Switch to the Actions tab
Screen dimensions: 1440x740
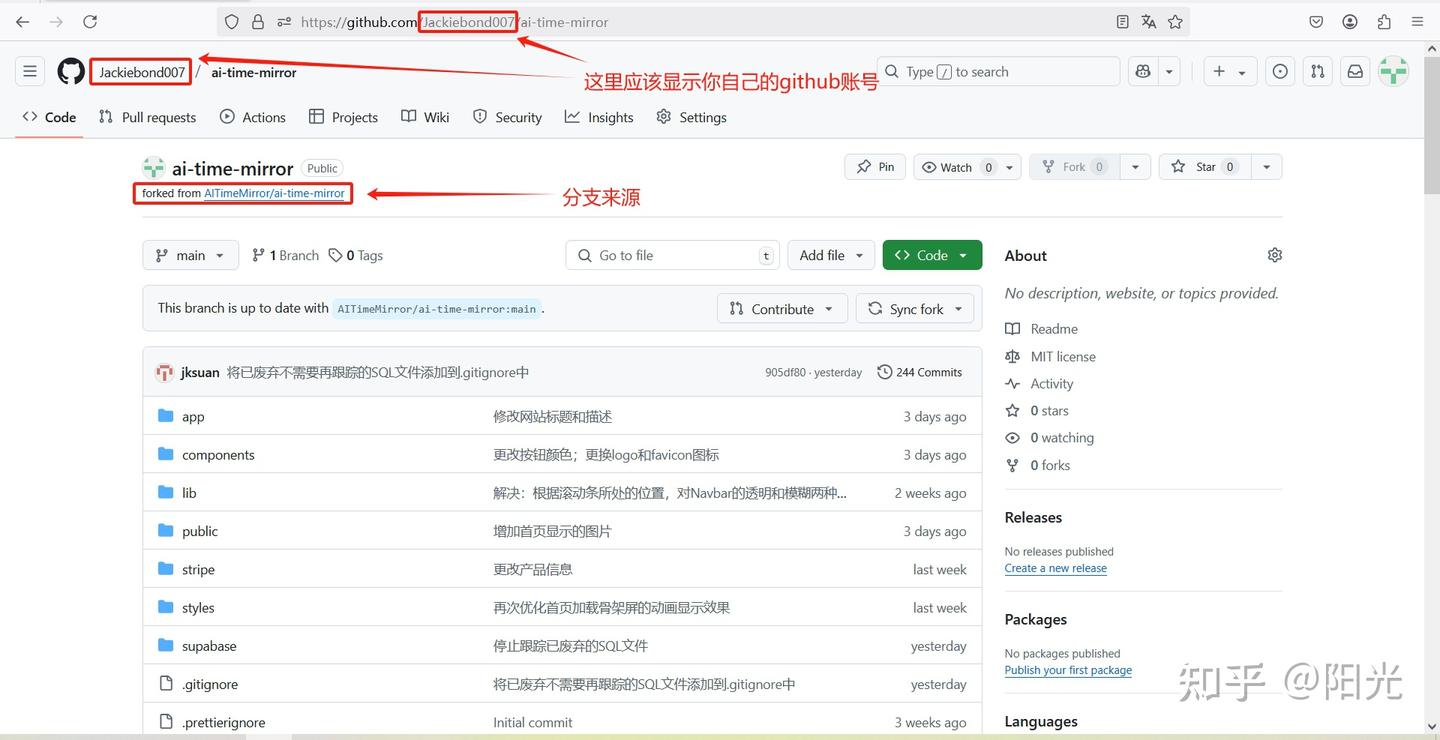(253, 117)
